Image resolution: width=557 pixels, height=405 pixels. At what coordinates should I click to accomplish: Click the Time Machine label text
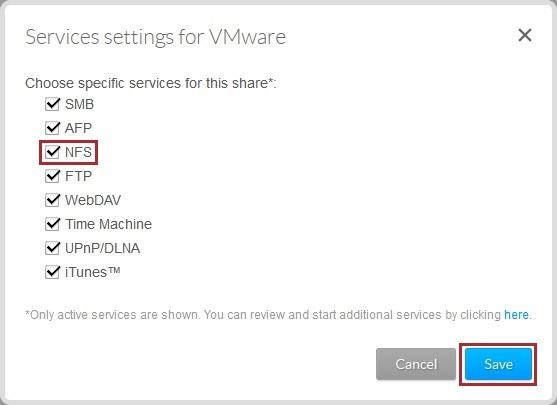coord(109,224)
